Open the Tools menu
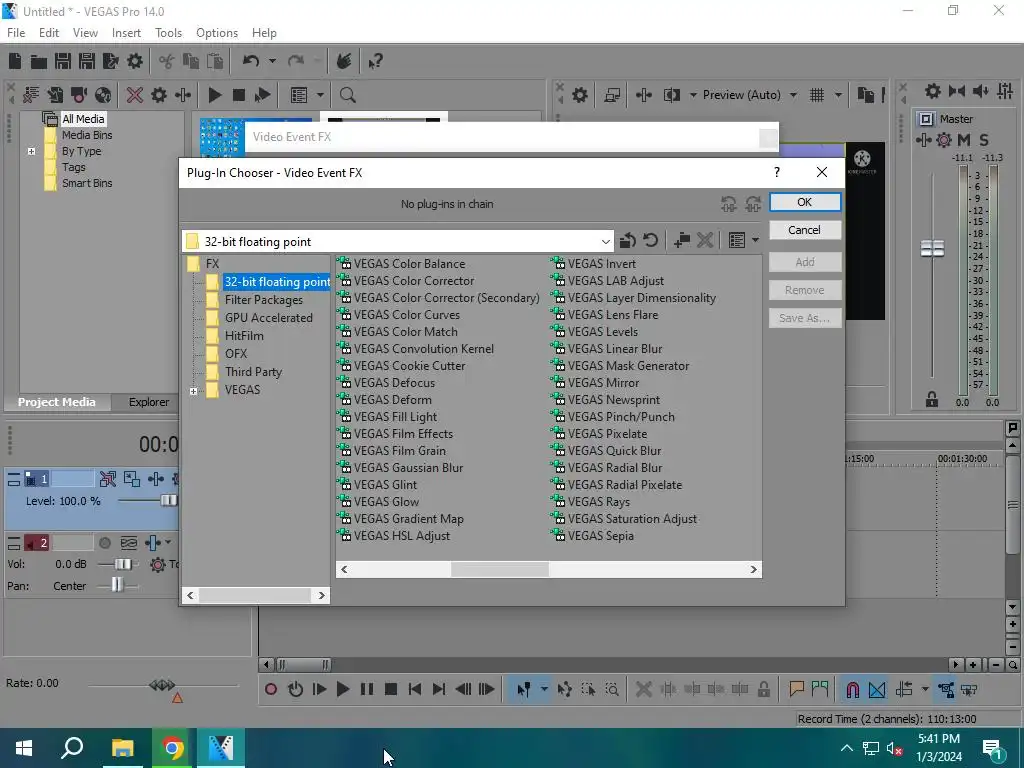Image resolution: width=1024 pixels, height=768 pixels. pos(168,33)
